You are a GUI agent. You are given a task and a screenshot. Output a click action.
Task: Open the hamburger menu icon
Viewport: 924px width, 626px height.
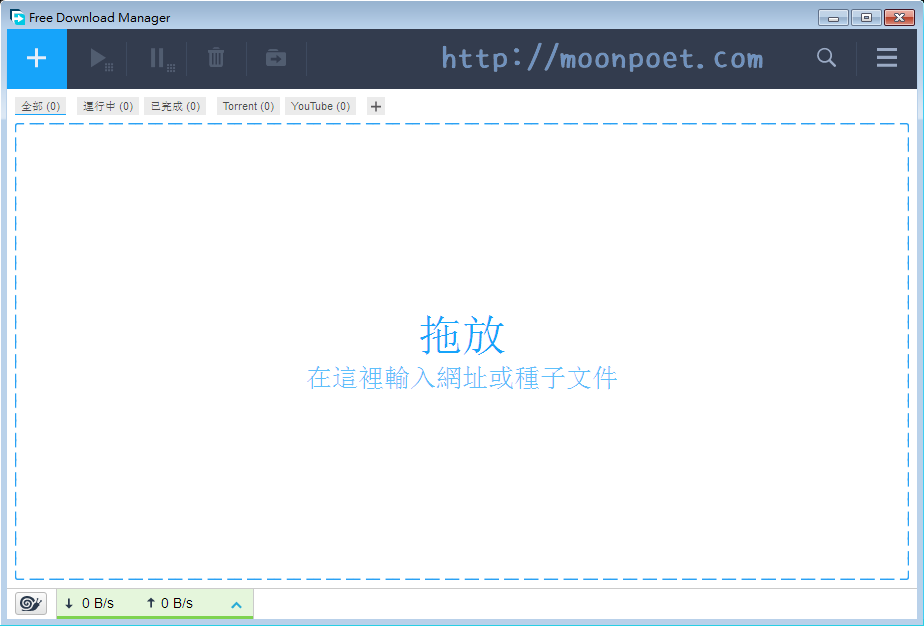pos(886,58)
